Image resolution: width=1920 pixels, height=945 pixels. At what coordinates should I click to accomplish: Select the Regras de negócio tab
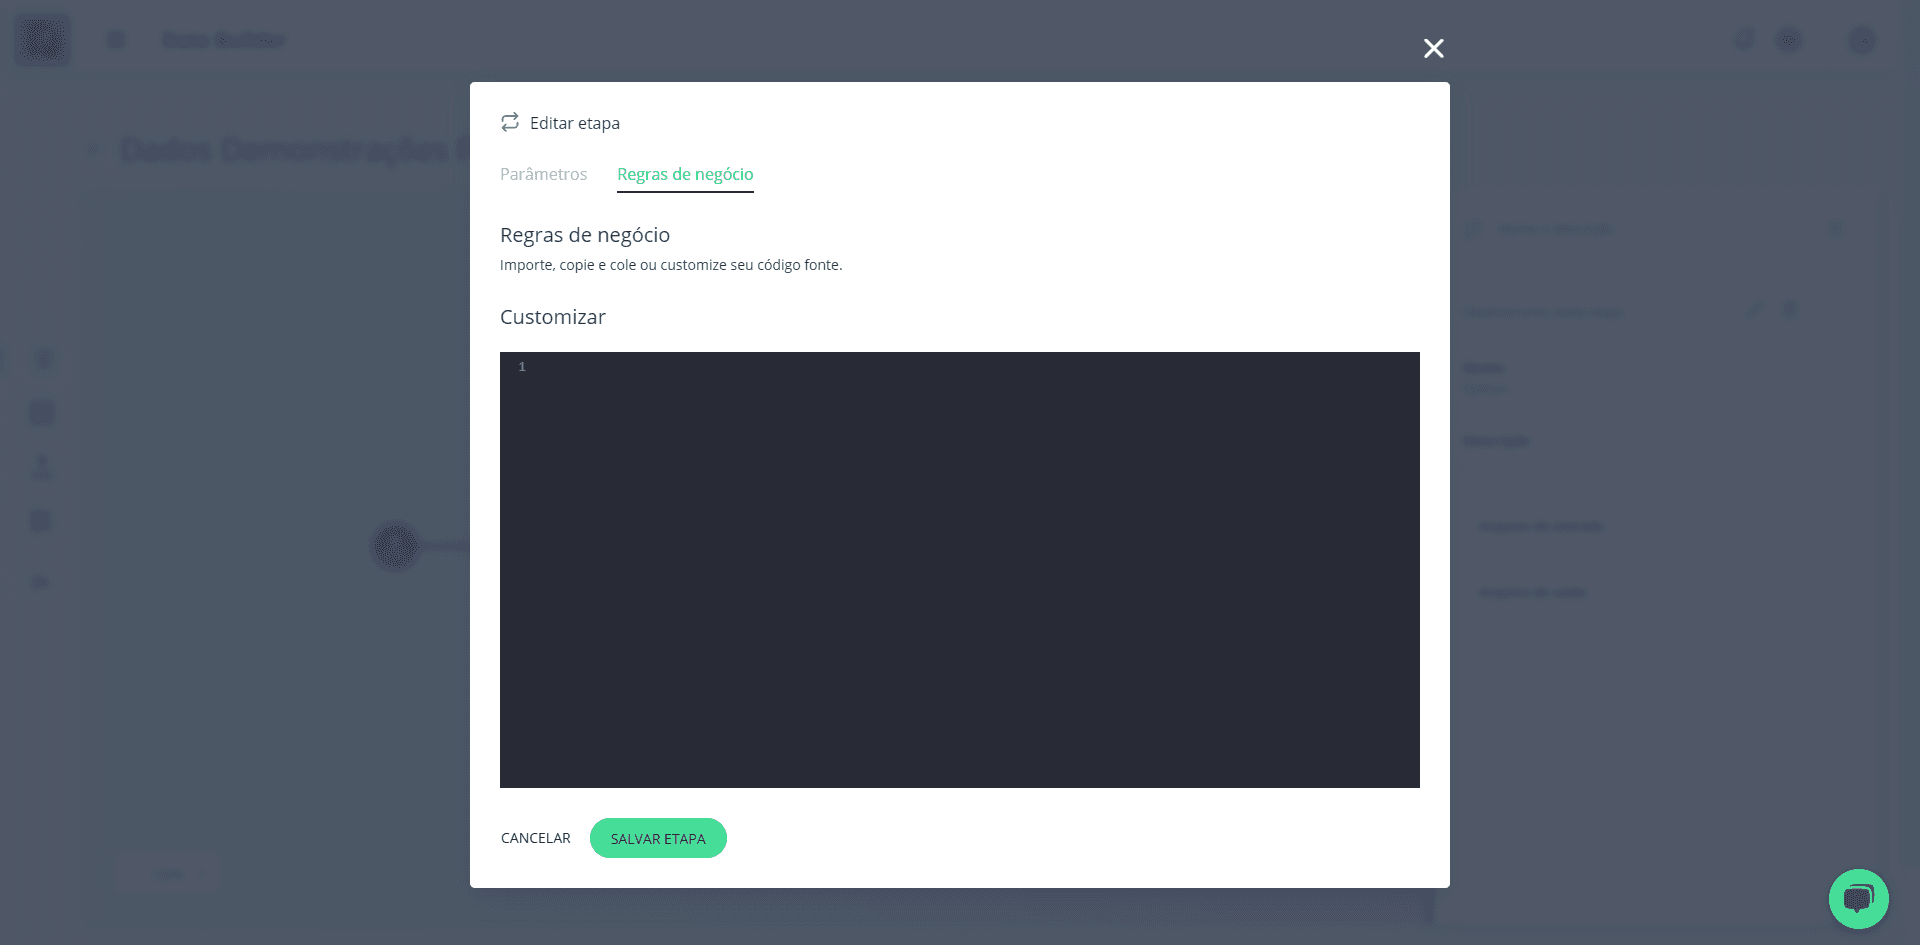[685, 174]
